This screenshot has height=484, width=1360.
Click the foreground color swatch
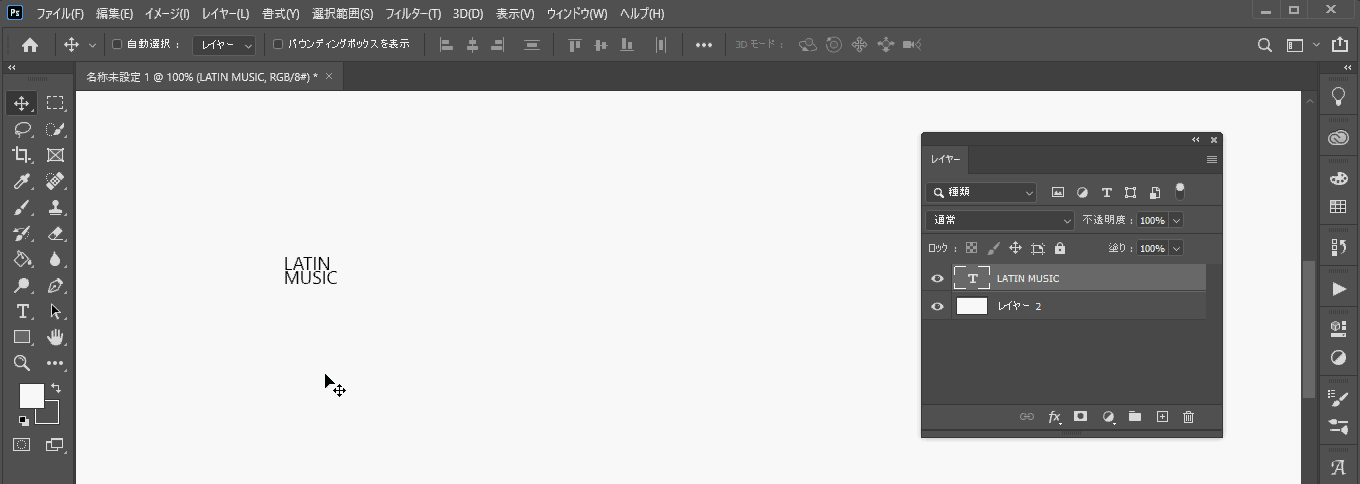click(x=31, y=395)
